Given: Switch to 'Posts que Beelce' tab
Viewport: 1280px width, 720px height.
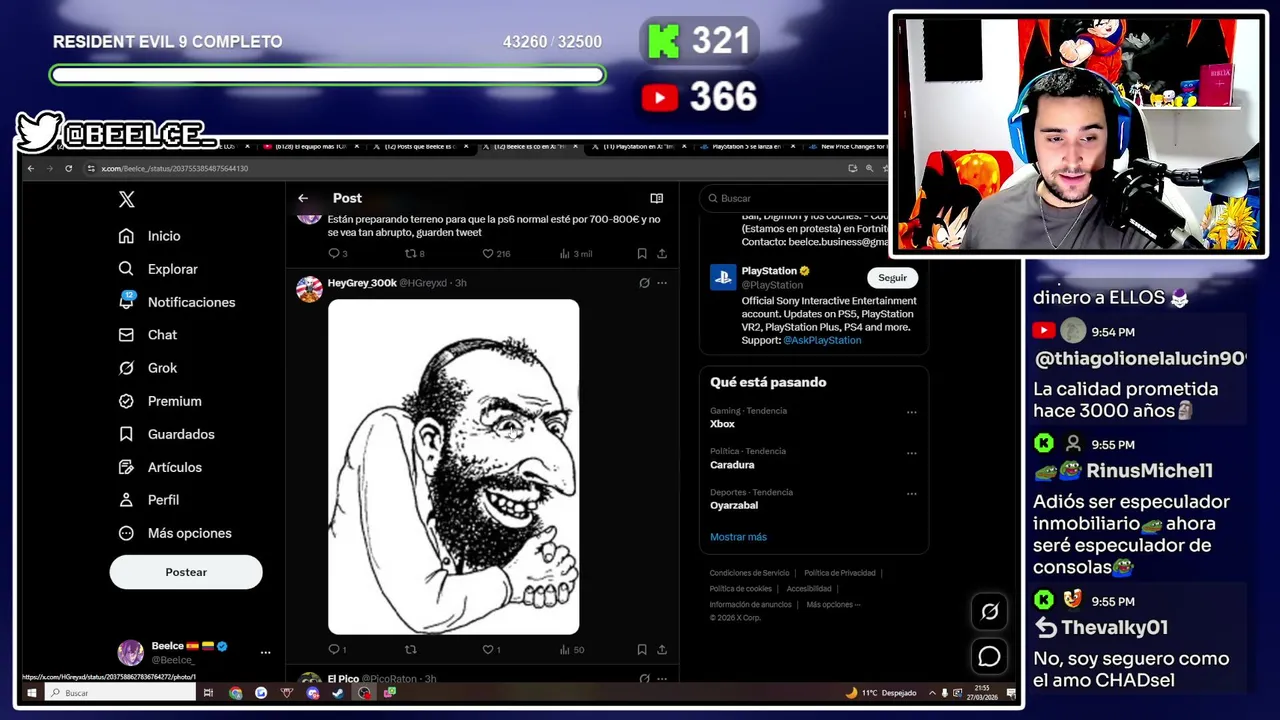Looking at the screenshot, I should (420, 147).
